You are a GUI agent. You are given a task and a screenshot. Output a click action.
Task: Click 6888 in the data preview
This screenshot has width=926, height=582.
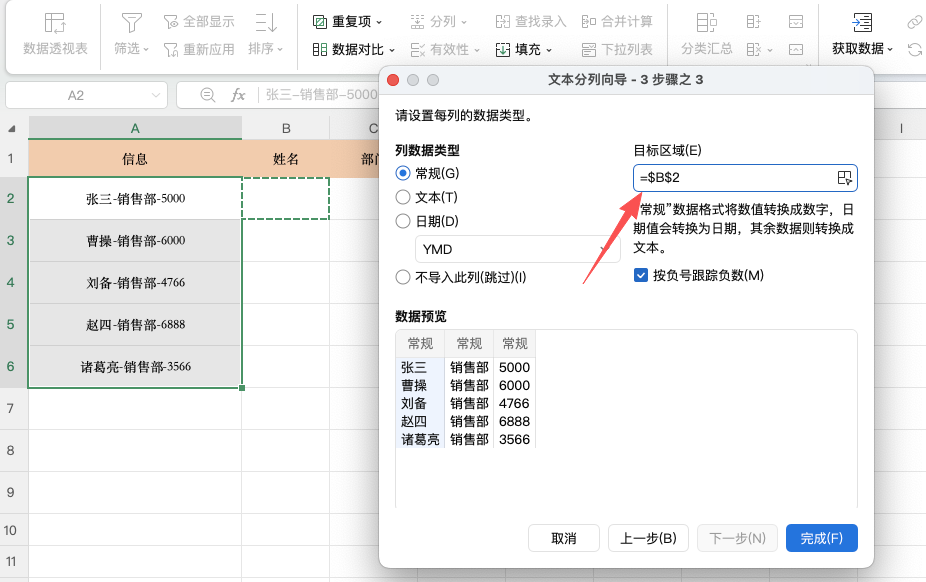pyautogui.click(x=514, y=421)
